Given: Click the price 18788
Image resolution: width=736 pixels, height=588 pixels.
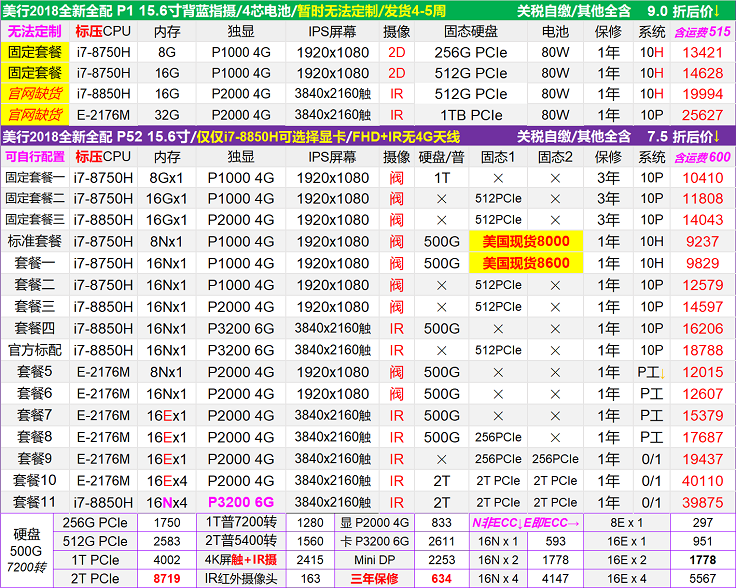Looking at the screenshot, I should [x=702, y=350].
